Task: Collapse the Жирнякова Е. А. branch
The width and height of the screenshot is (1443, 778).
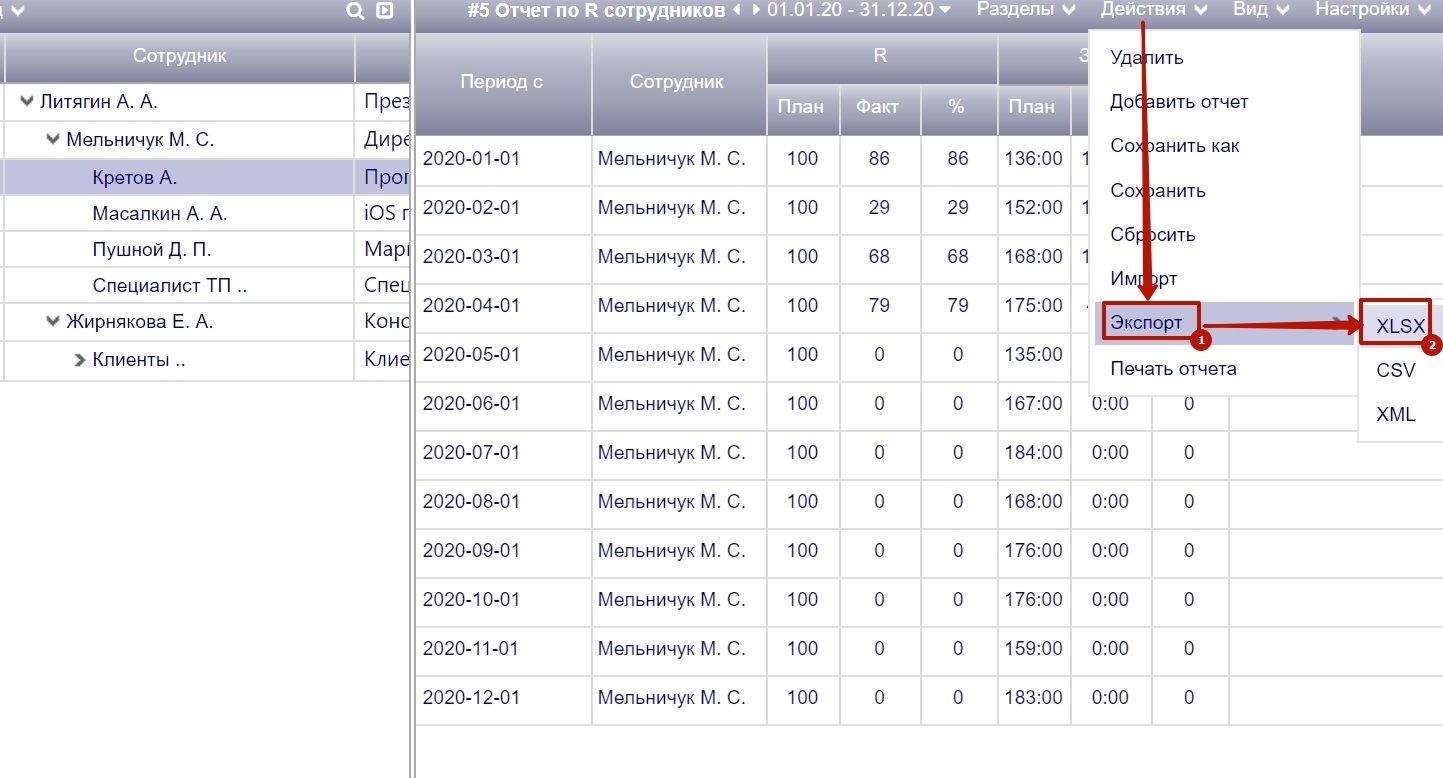Action: pyautogui.click(x=53, y=322)
